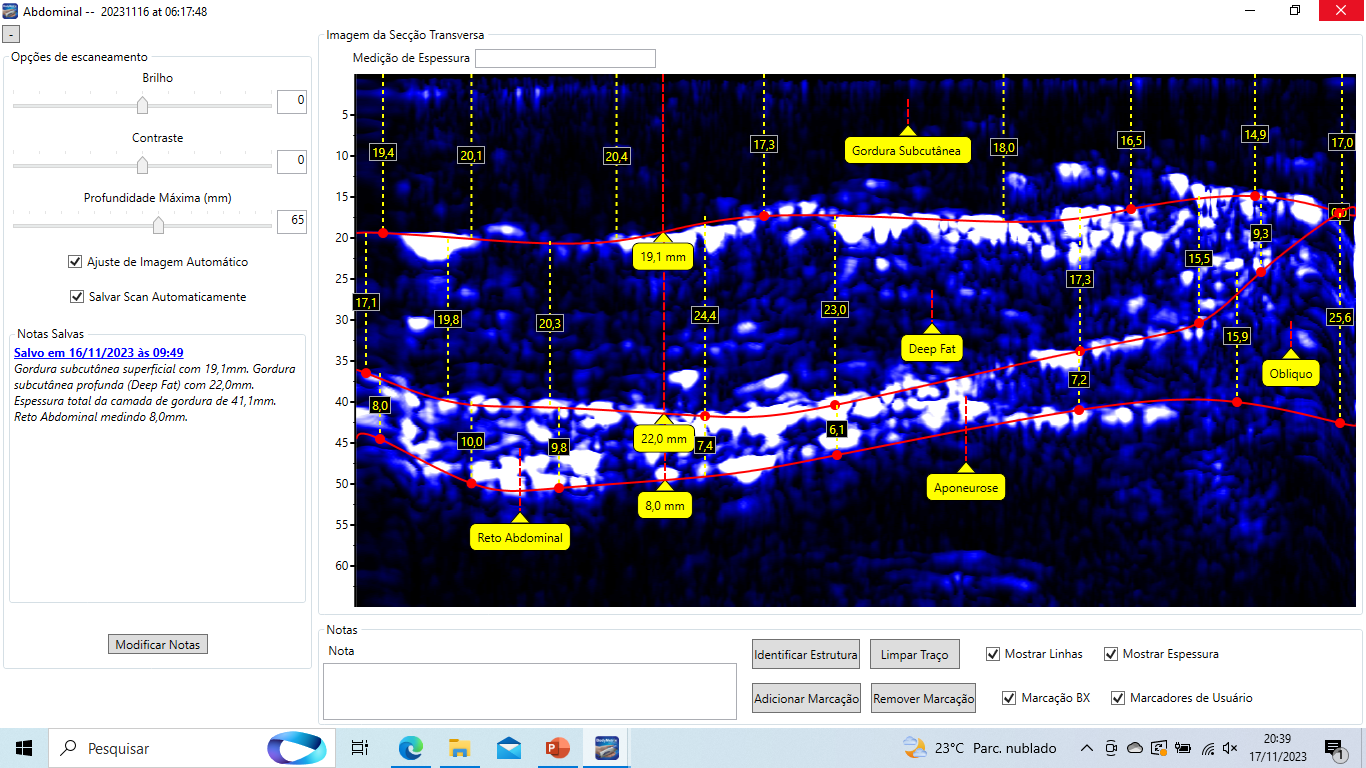Select the Reto Abdominal marker label
1366x768 pixels.
point(519,537)
